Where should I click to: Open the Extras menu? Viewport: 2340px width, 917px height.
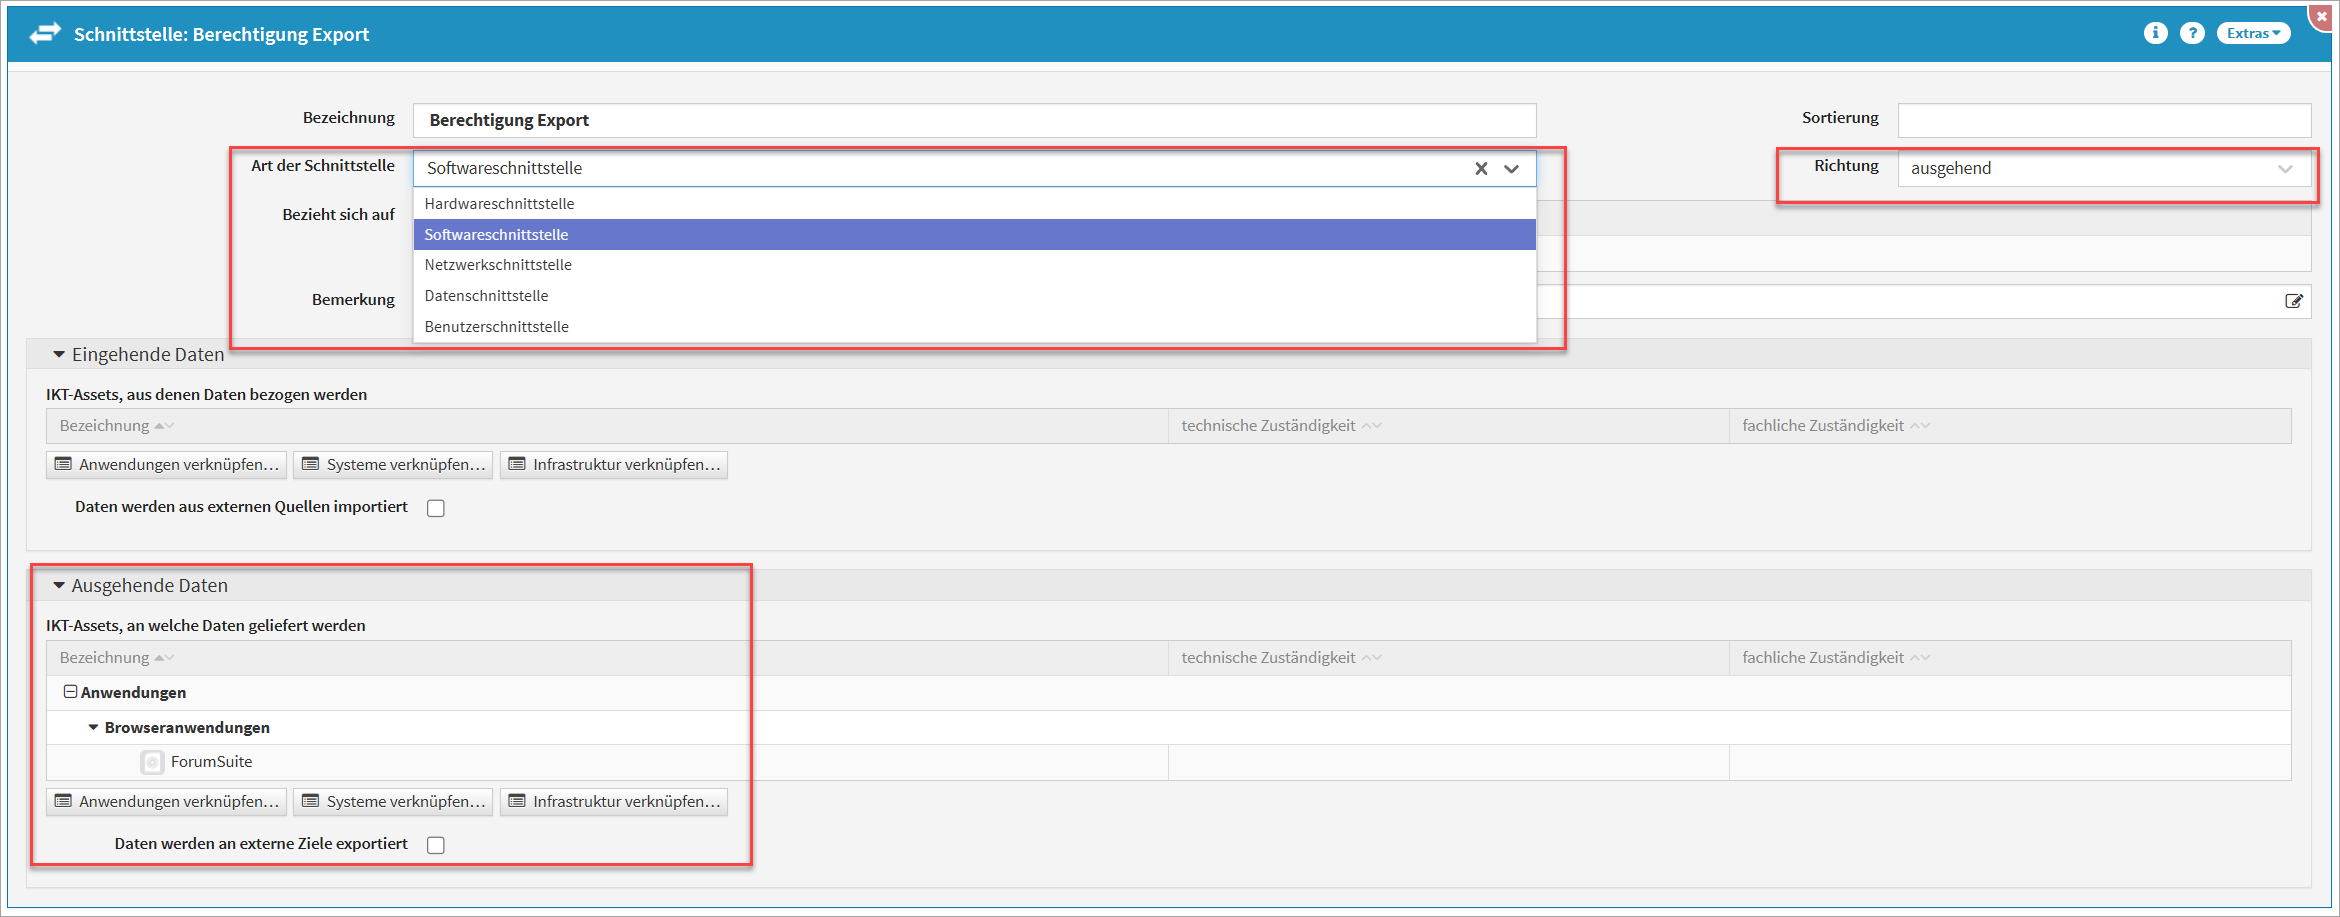(2253, 33)
